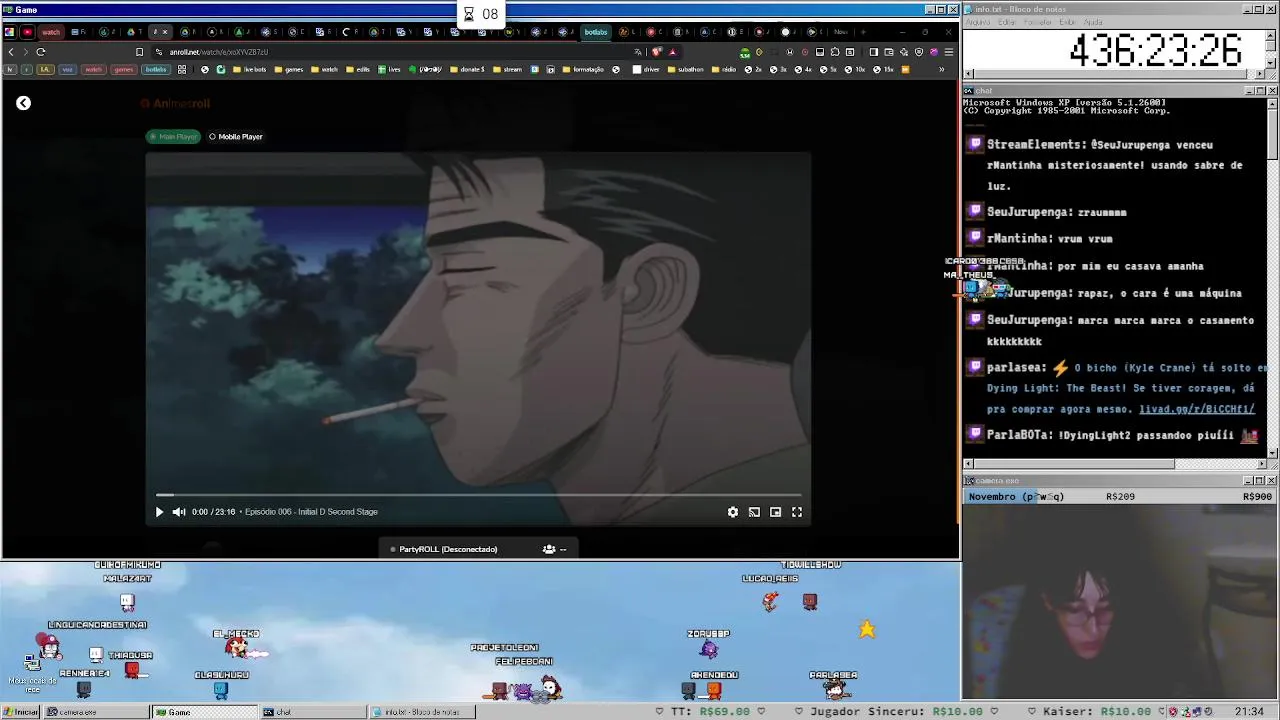Click the Brave shield icon
The image size is (1280, 720).
(x=657, y=52)
